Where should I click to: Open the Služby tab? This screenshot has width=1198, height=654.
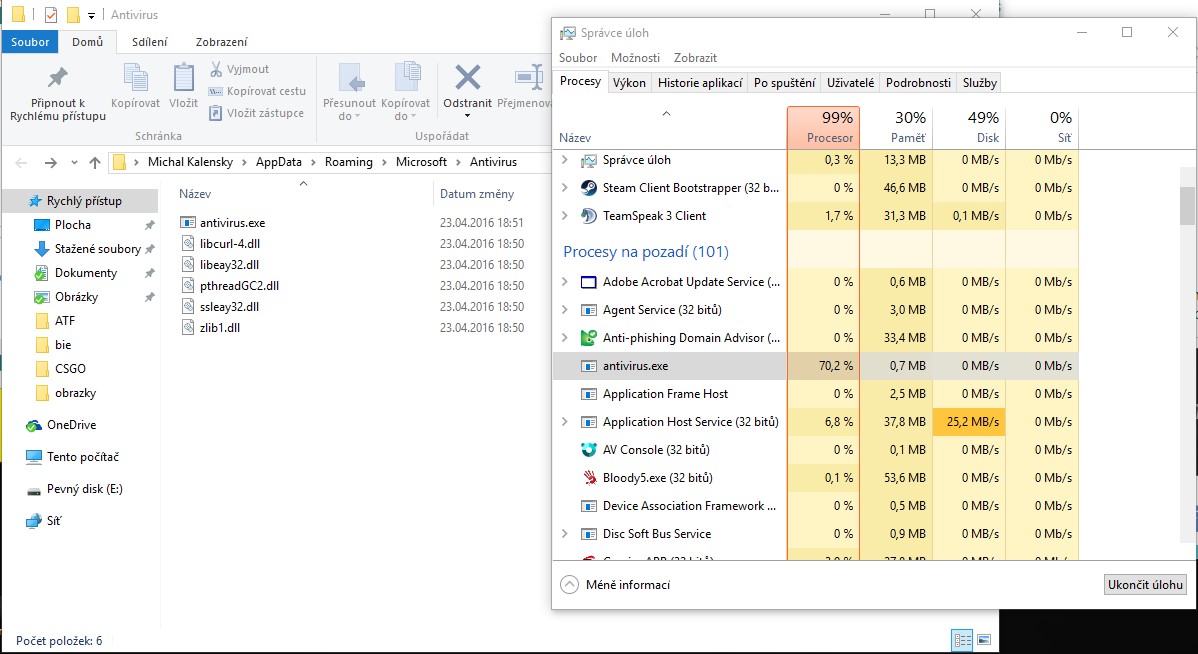pos(979,83)
